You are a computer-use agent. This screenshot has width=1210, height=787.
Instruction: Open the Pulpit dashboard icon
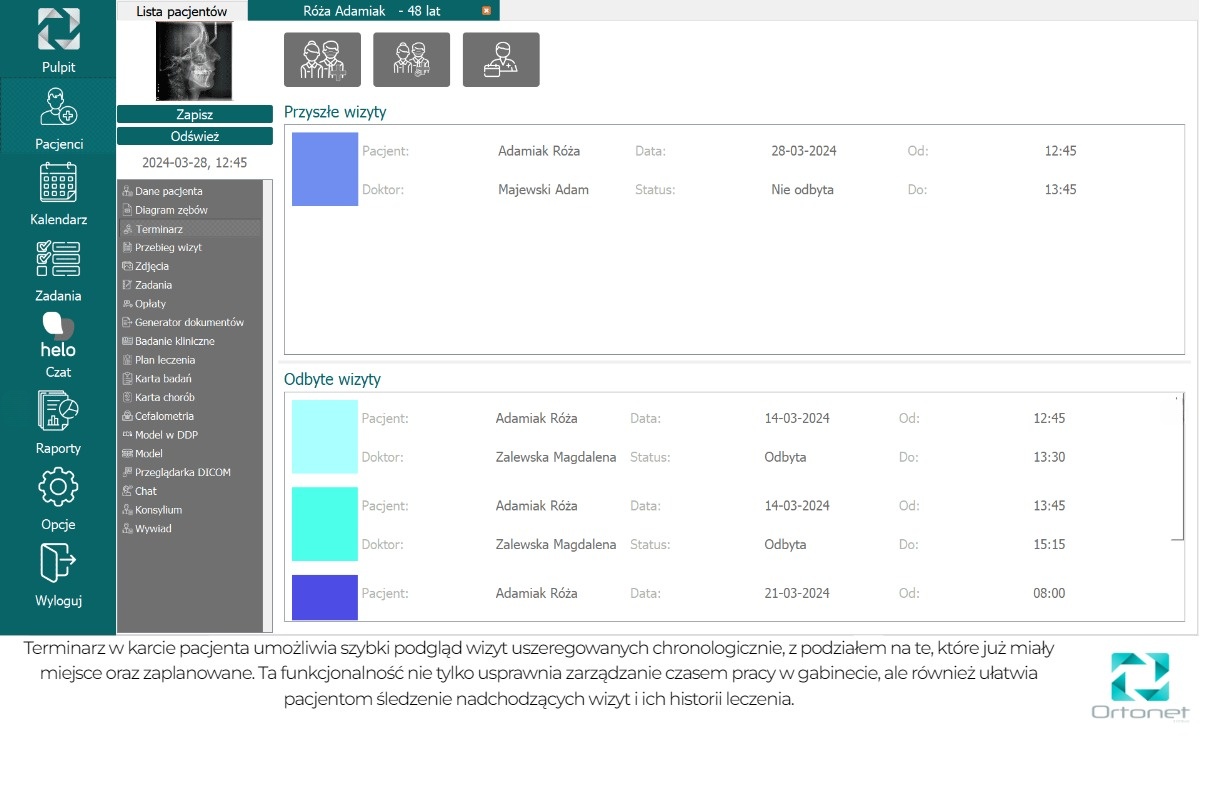[x=58, y=30]
